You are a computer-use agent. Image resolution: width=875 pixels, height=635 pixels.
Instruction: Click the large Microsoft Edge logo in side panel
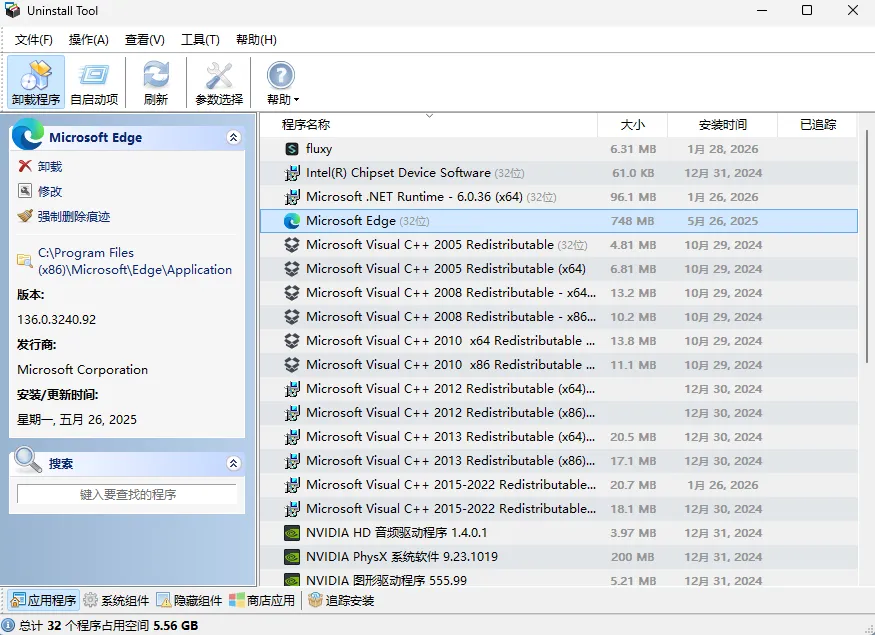click(x=28, y=134)
